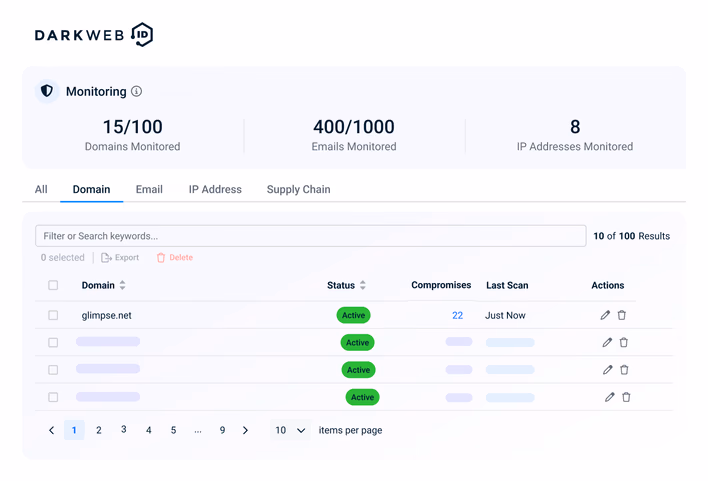
Task: Delete the glimpse.net domain with the trash icon
Action: [x=622, y=315]
